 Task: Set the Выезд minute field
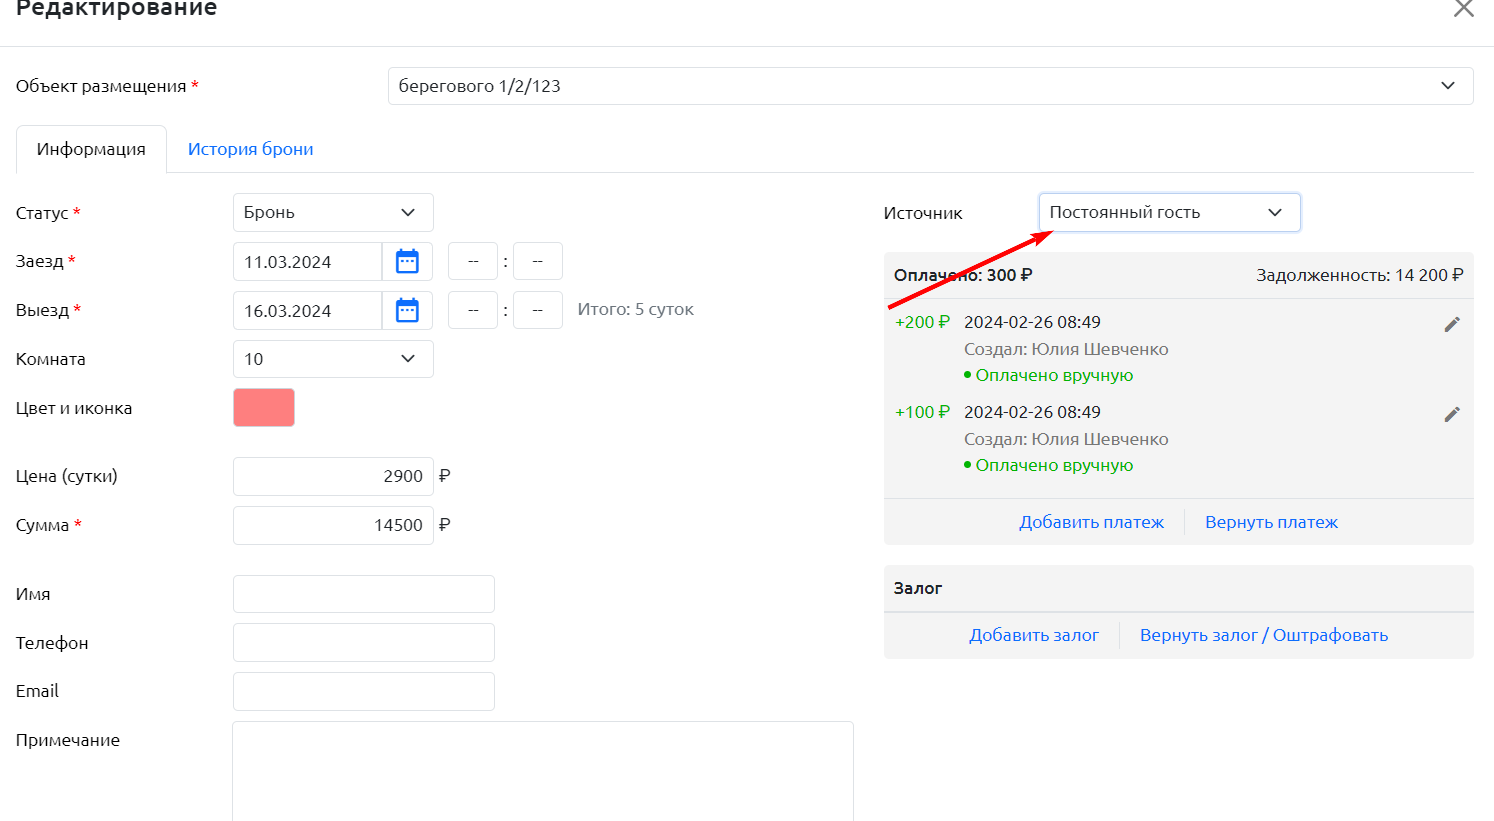(x=538, y=311)
